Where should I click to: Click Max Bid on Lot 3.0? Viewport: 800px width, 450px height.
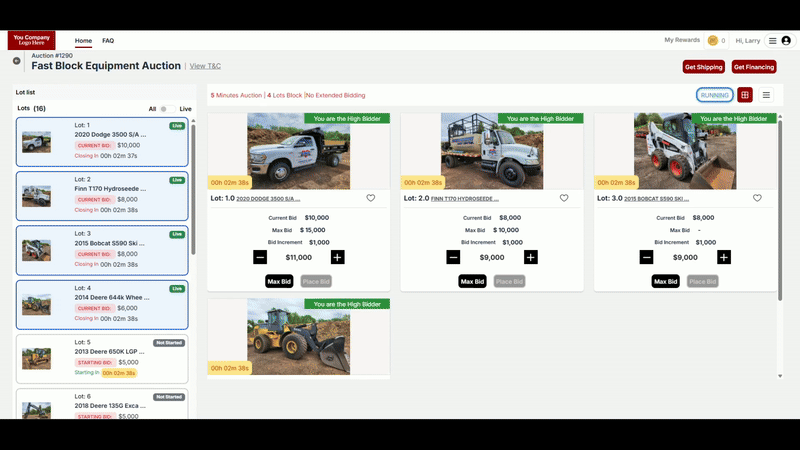point(665,281)
